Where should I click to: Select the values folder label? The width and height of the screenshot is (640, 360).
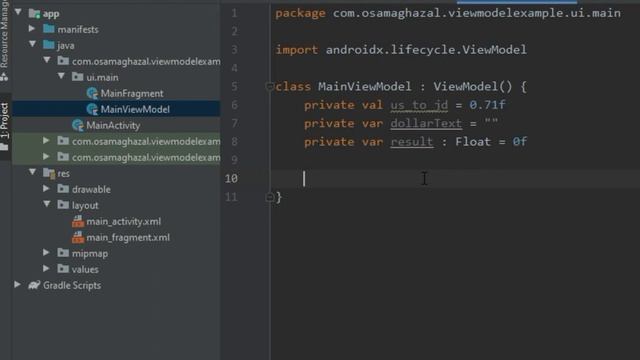coord(85,269)
